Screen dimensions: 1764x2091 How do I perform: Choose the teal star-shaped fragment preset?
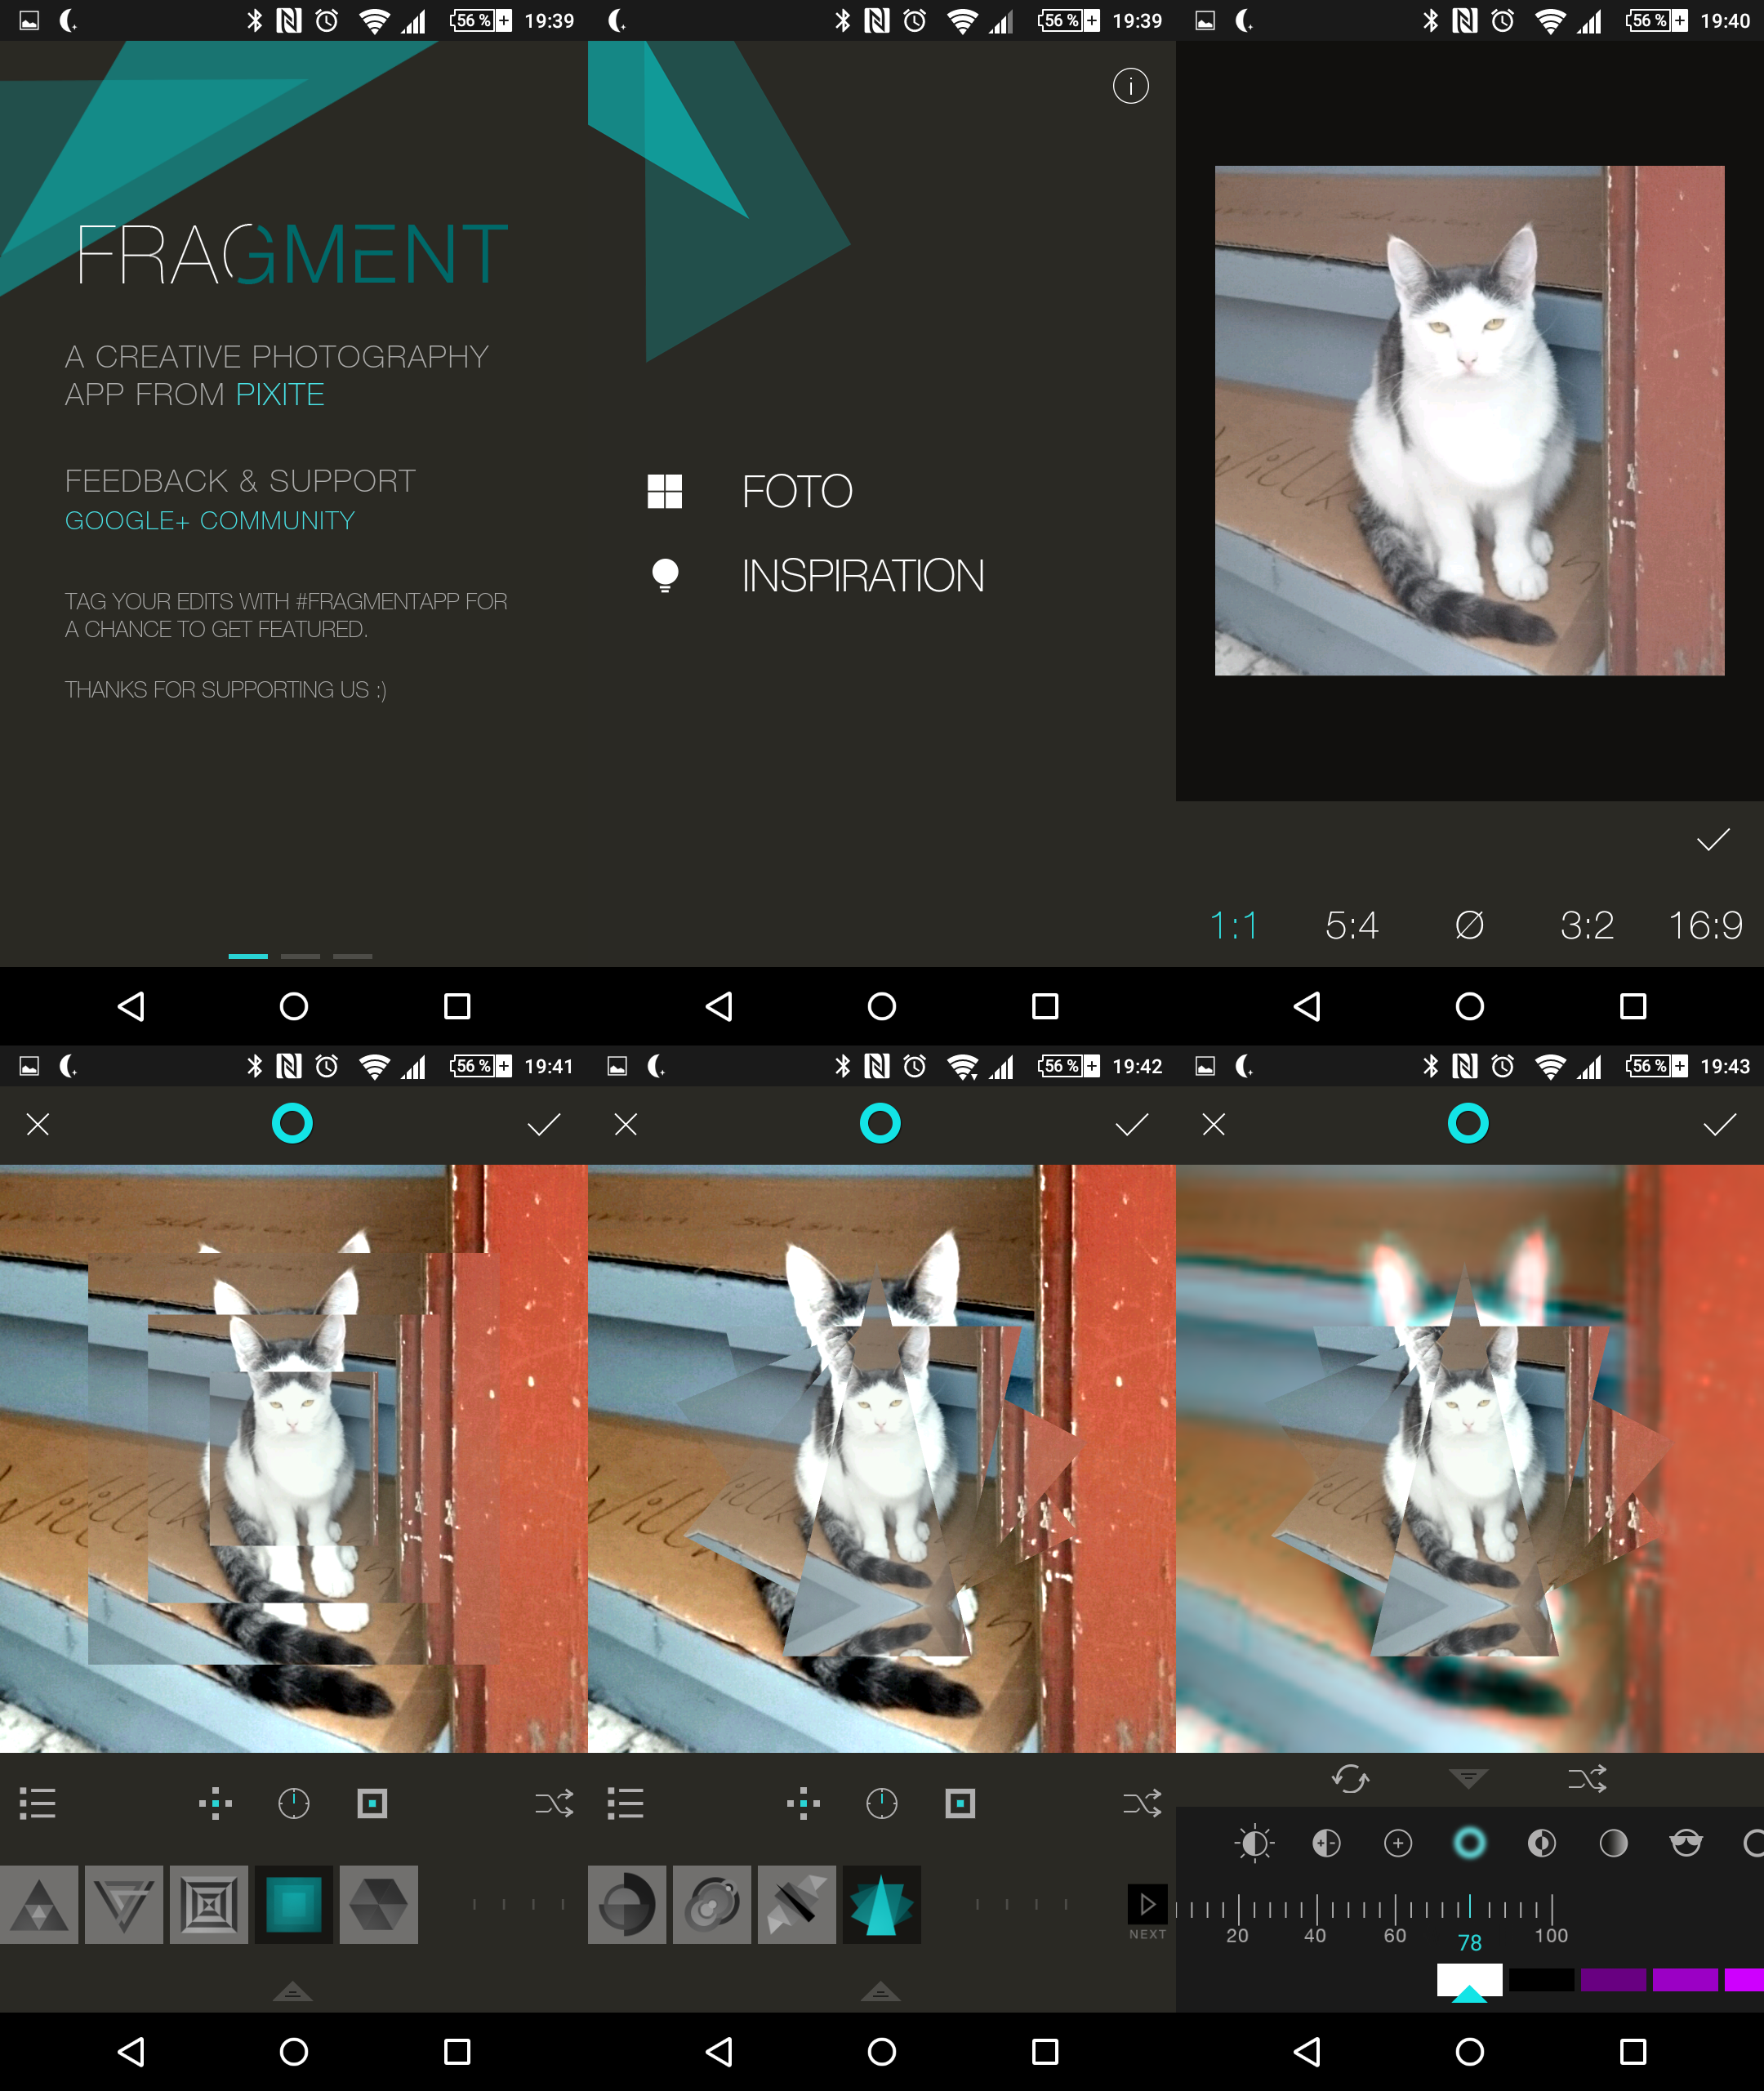click(881, 1904)
